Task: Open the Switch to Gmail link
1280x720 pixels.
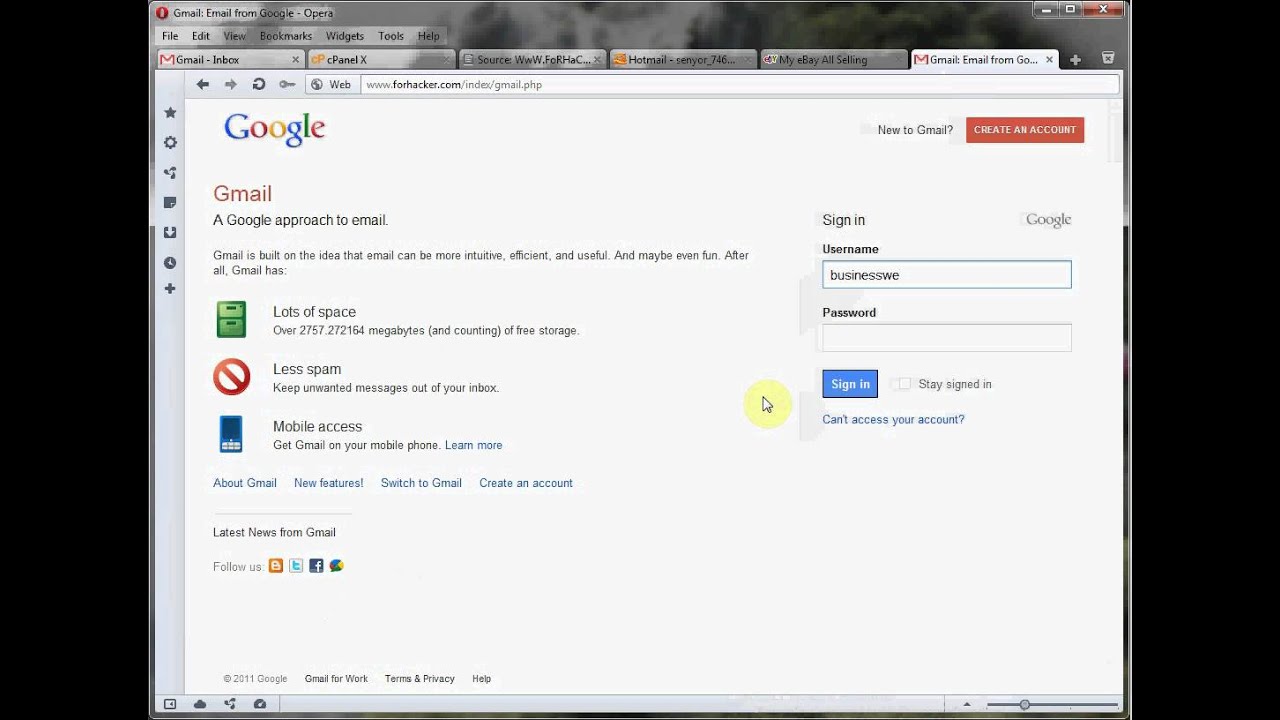Action: click(421, 483)
